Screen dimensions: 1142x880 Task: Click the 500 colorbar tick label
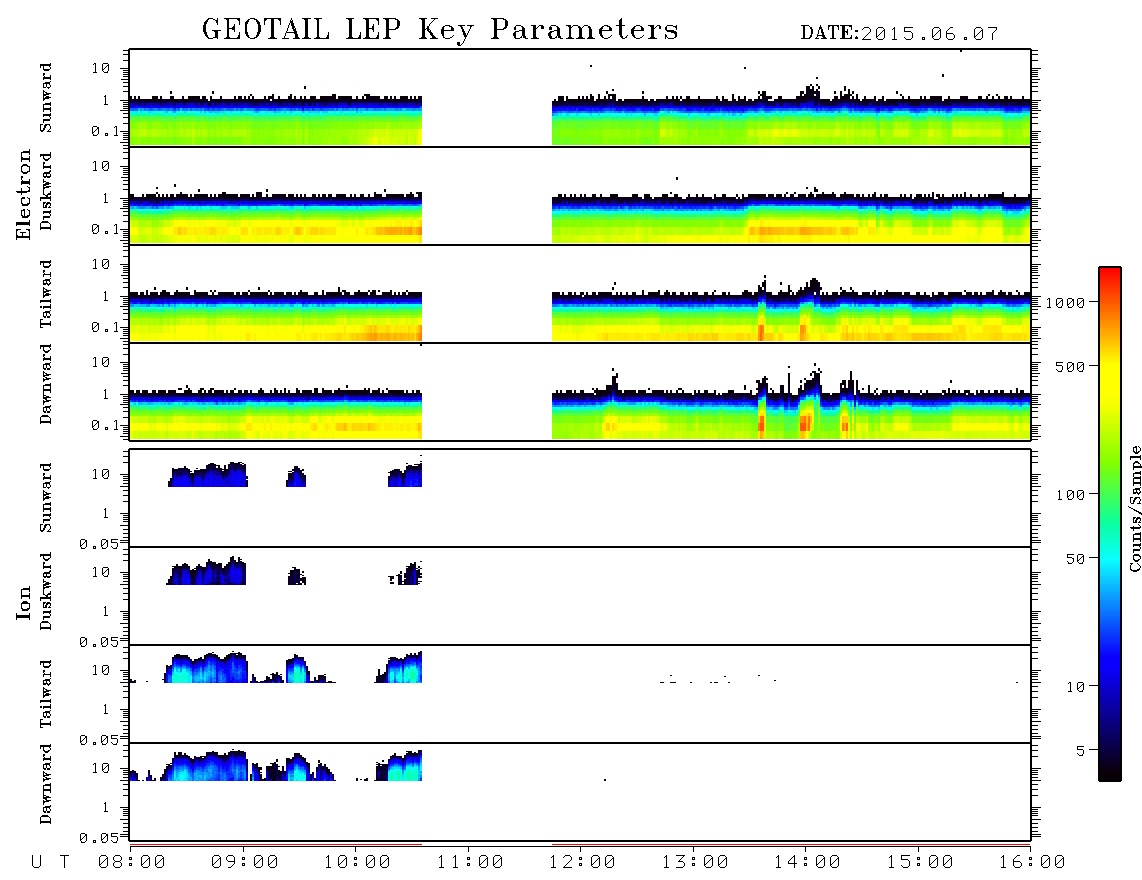(x=1071, y=366)
